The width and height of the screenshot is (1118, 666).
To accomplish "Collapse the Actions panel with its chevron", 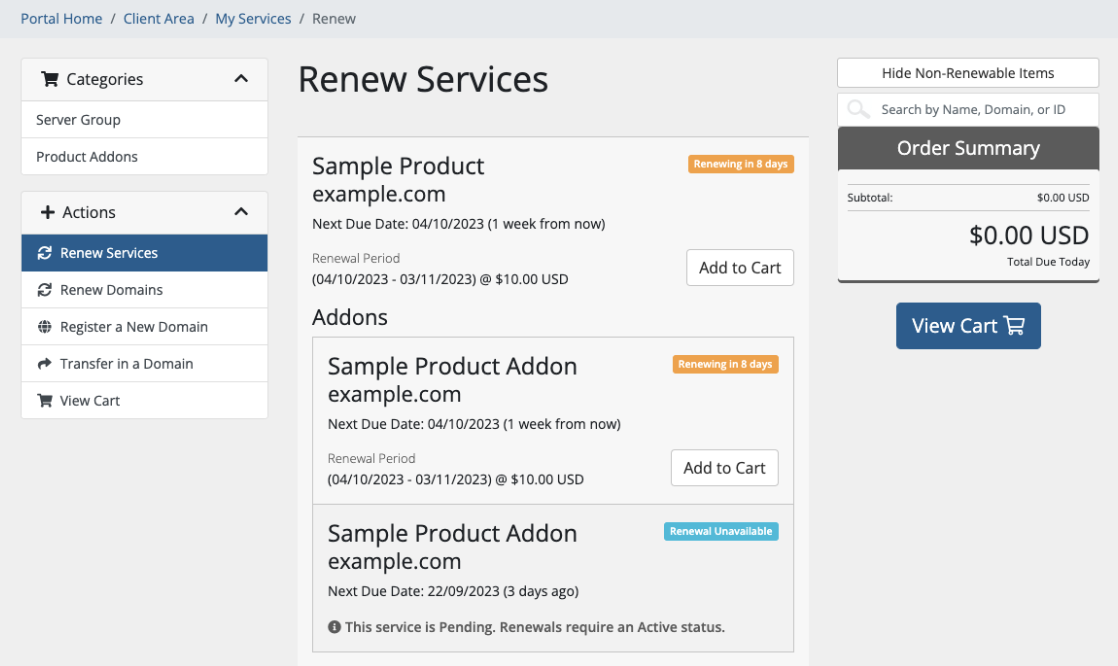I will pos(240,212).
